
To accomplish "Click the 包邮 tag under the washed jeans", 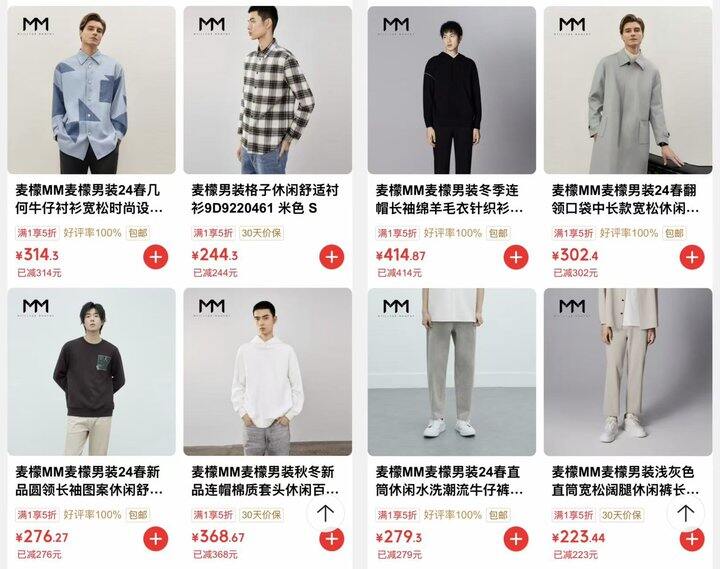I will [498, 515].
